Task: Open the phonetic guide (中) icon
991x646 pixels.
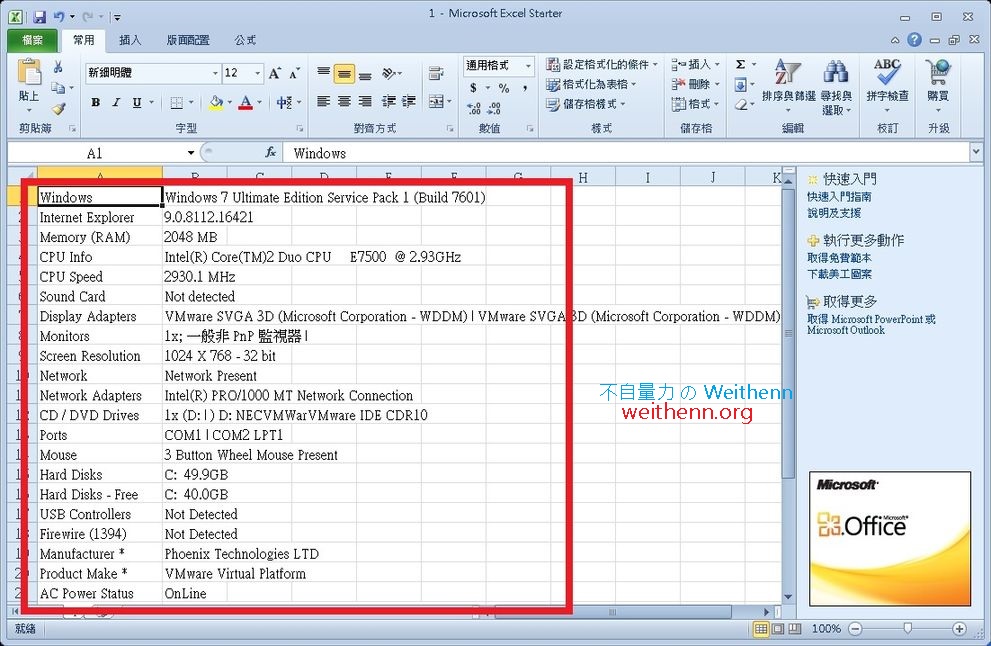Action: coord(284,102)
